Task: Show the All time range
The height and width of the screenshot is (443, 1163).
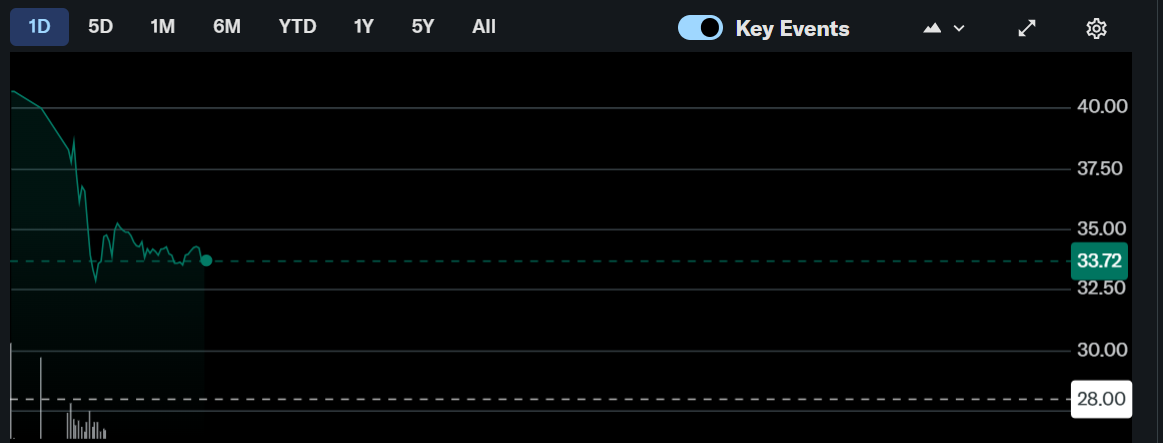Action: click(x=484, y=27)
